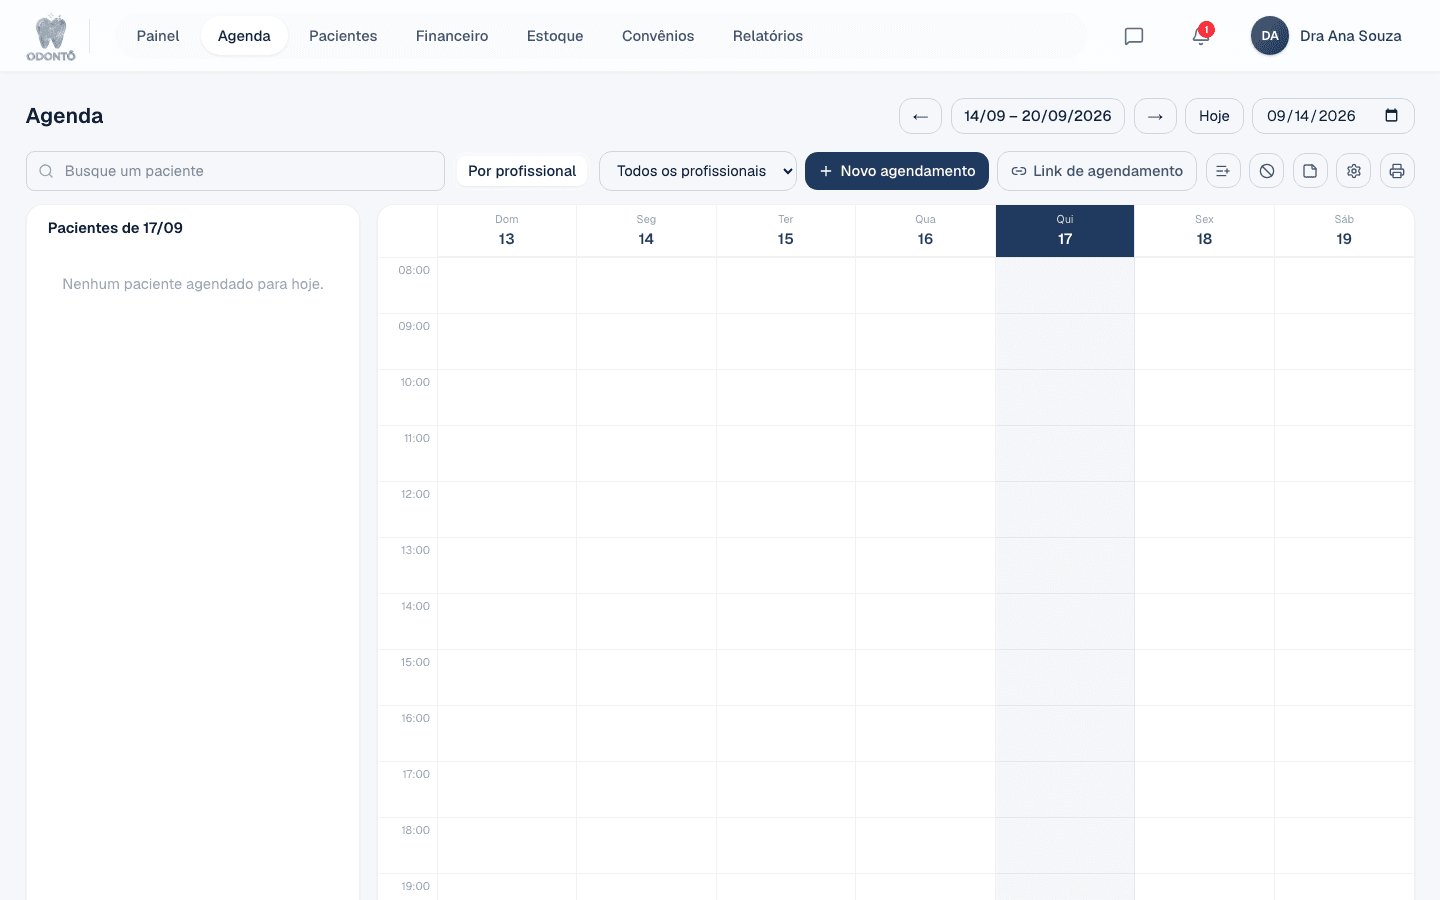
Task: Toggle the Por profissional view
Action: tap(522, 171)
